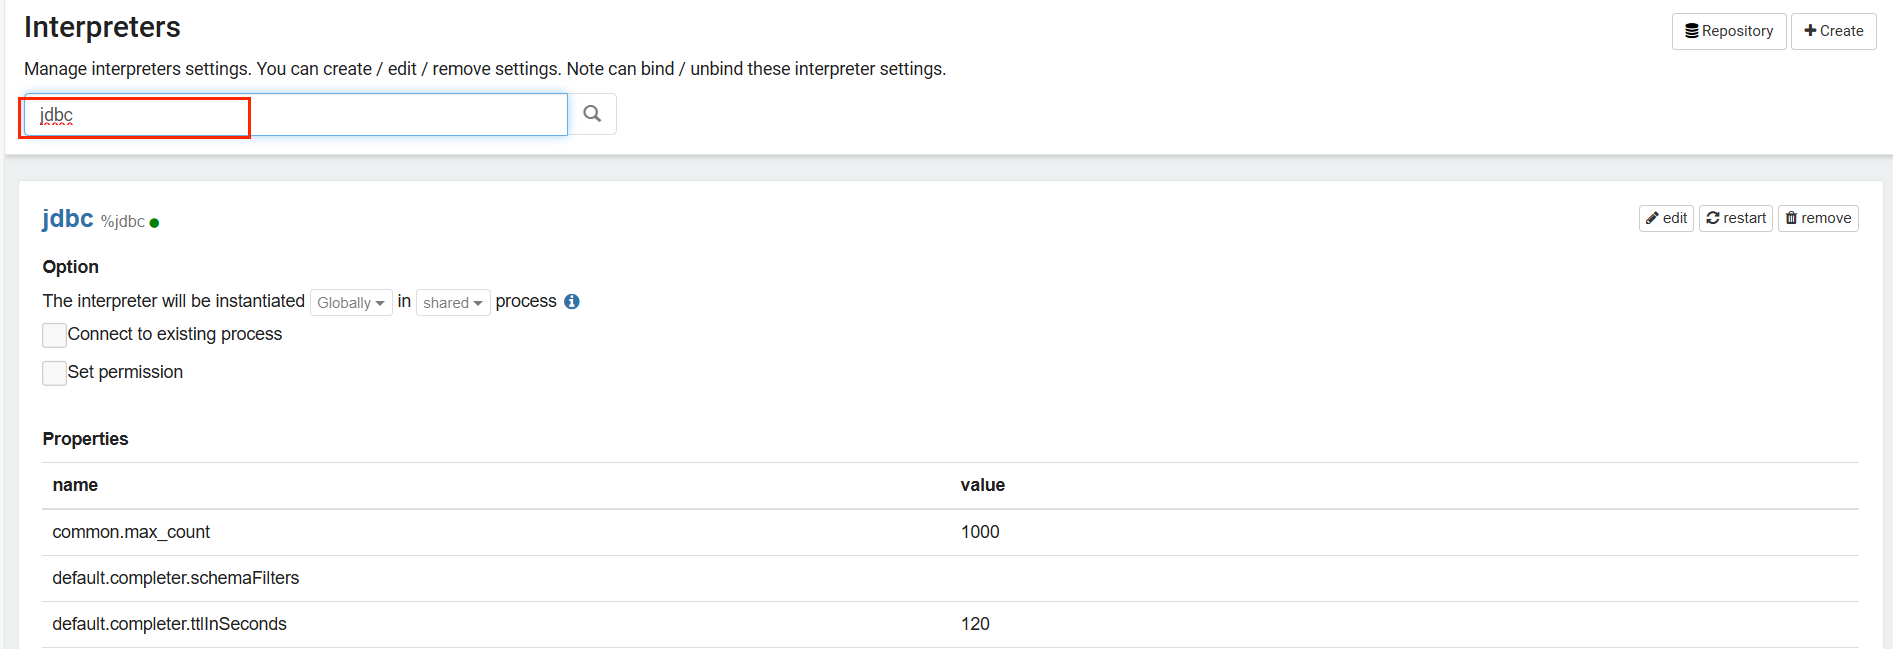Image resolution: width=1893 pixels, height=649 pixels.
Task: Remove the jdbc interpreter setting
Action: (x=1818, y=218)
